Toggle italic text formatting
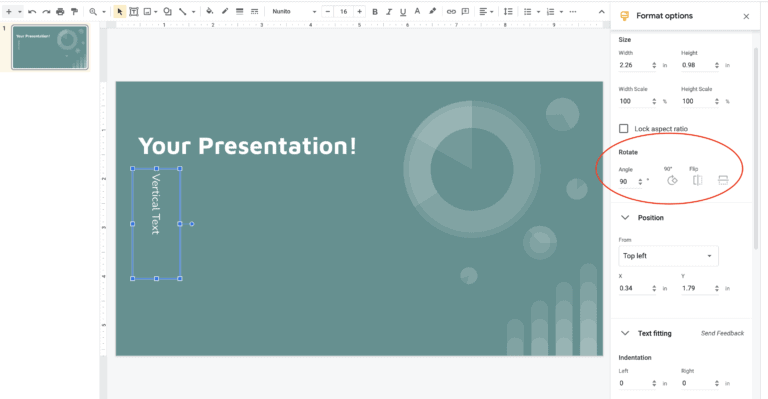The image size is (768, 399). click(x=389, y=12)
